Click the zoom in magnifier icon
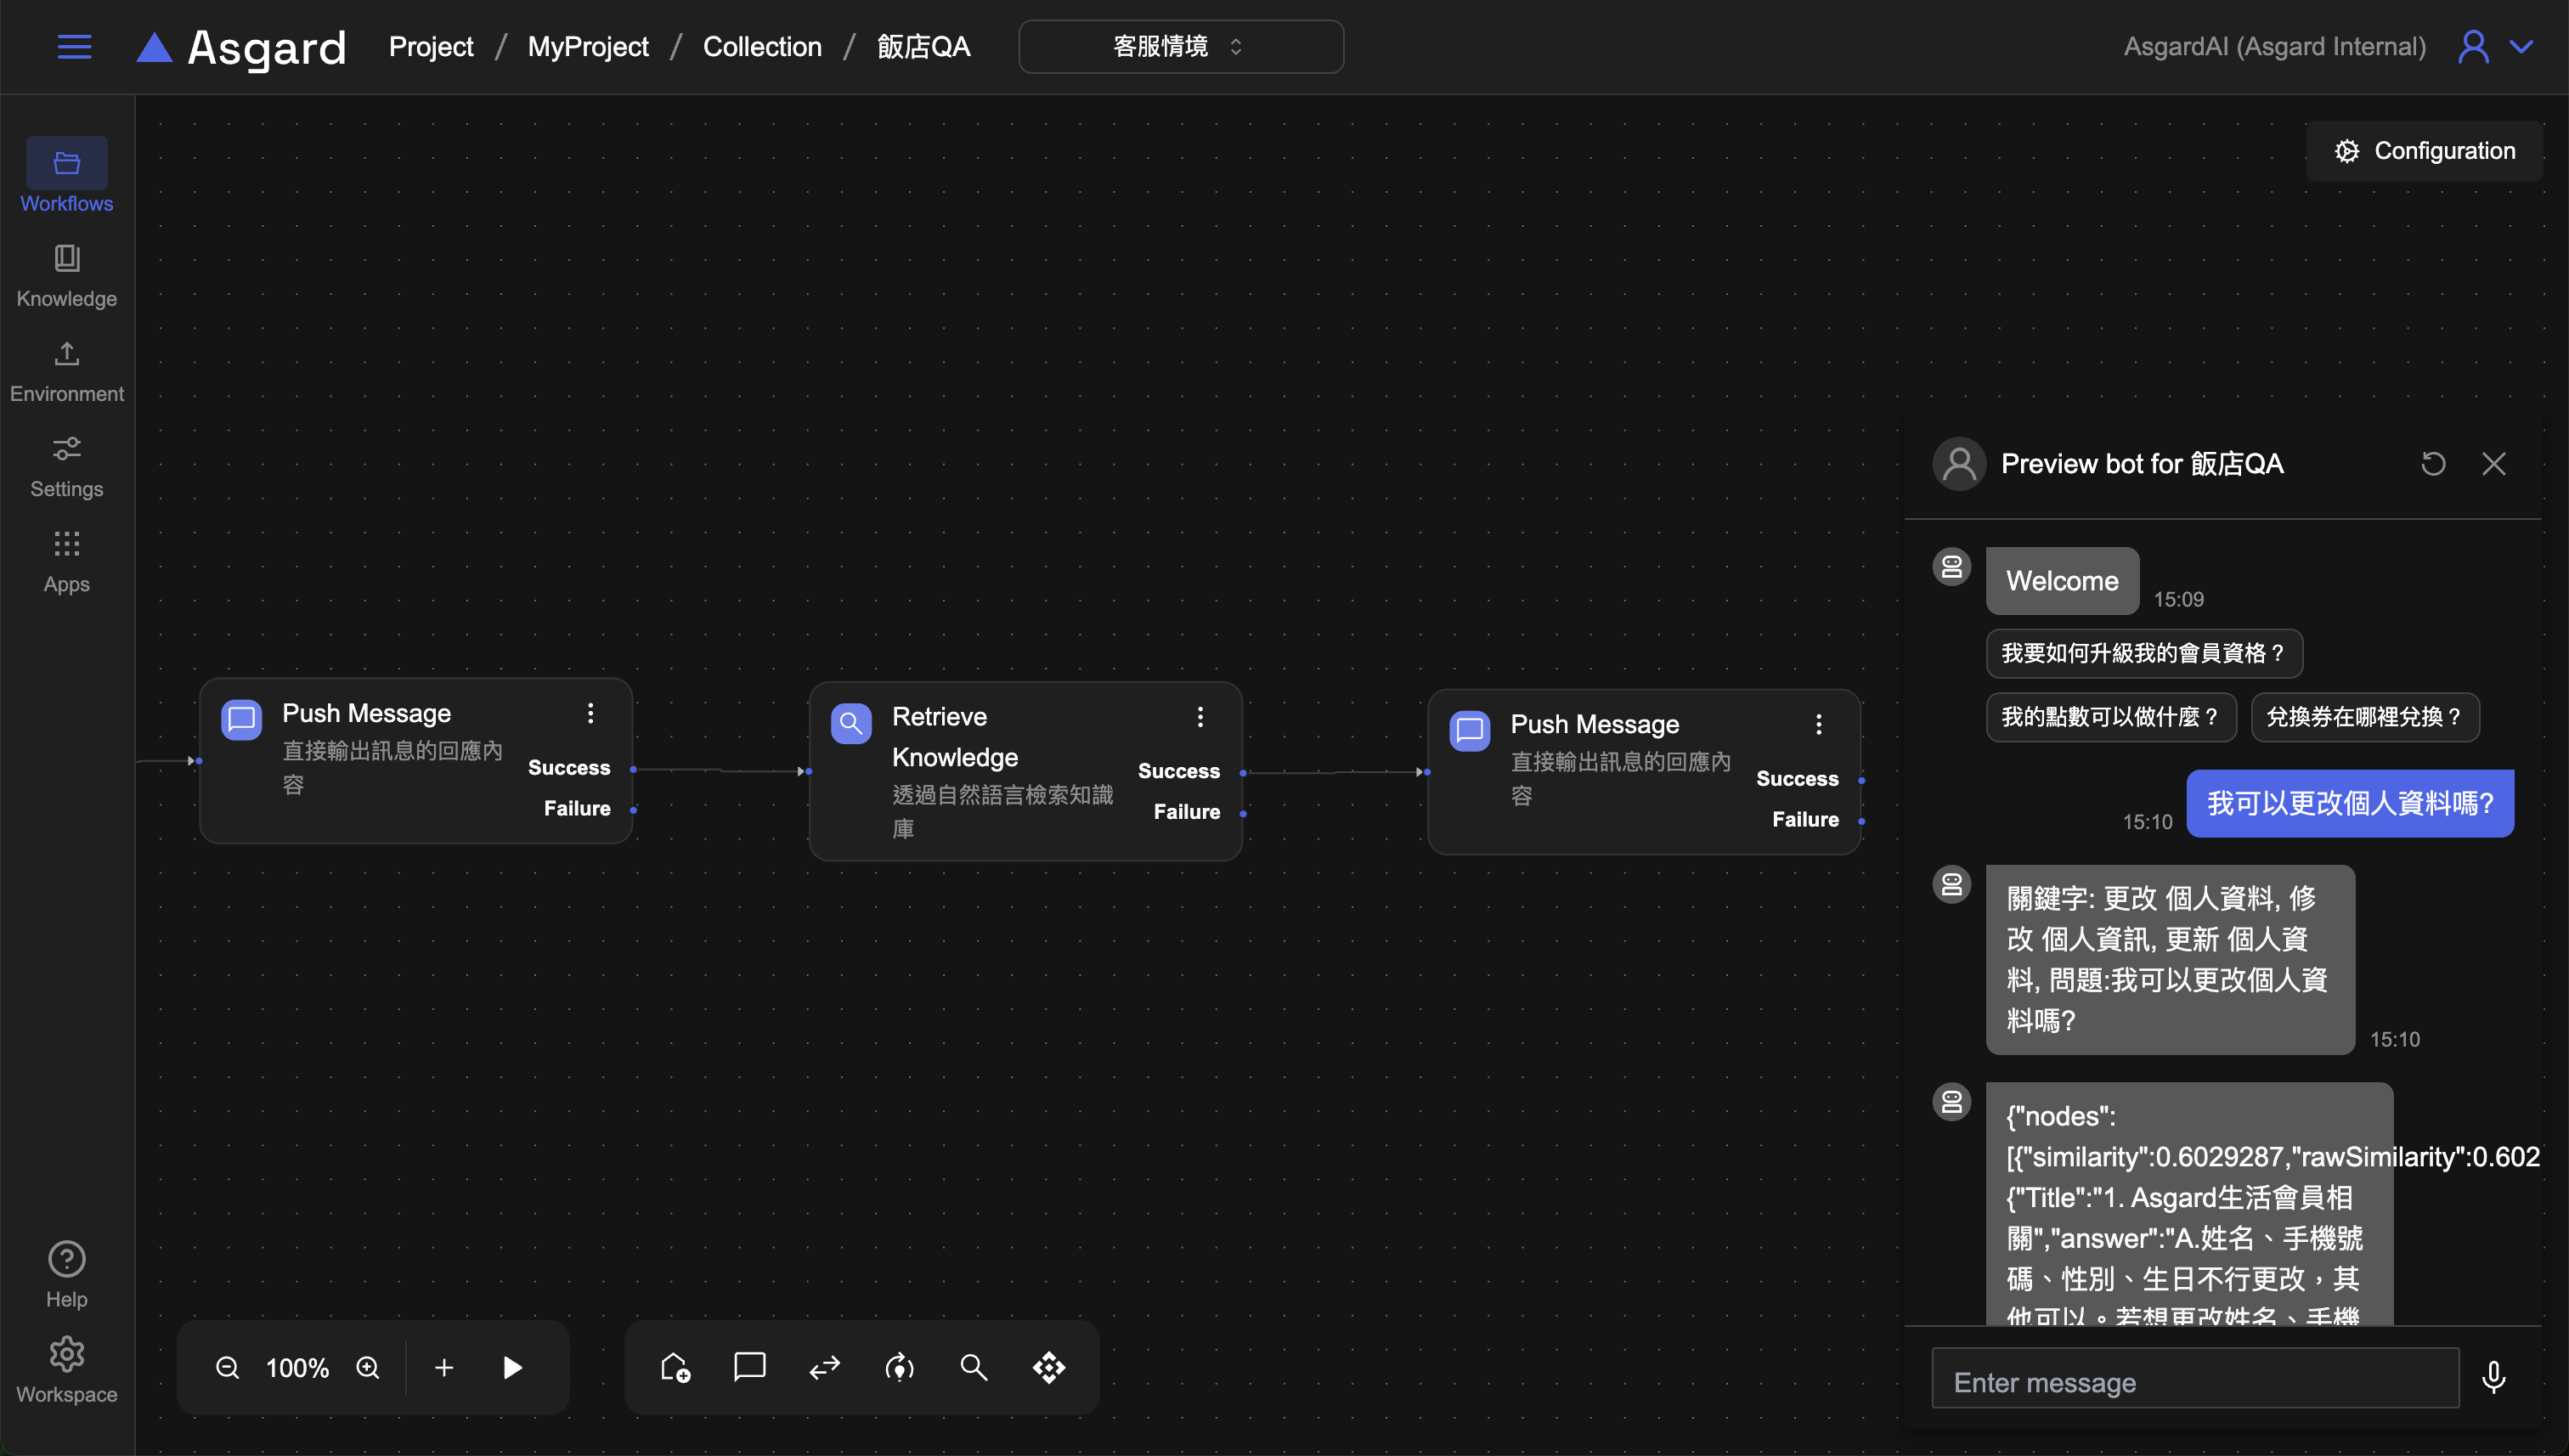The width and height of the screenshot is (2569, 1456). [x=368, y=1368]
